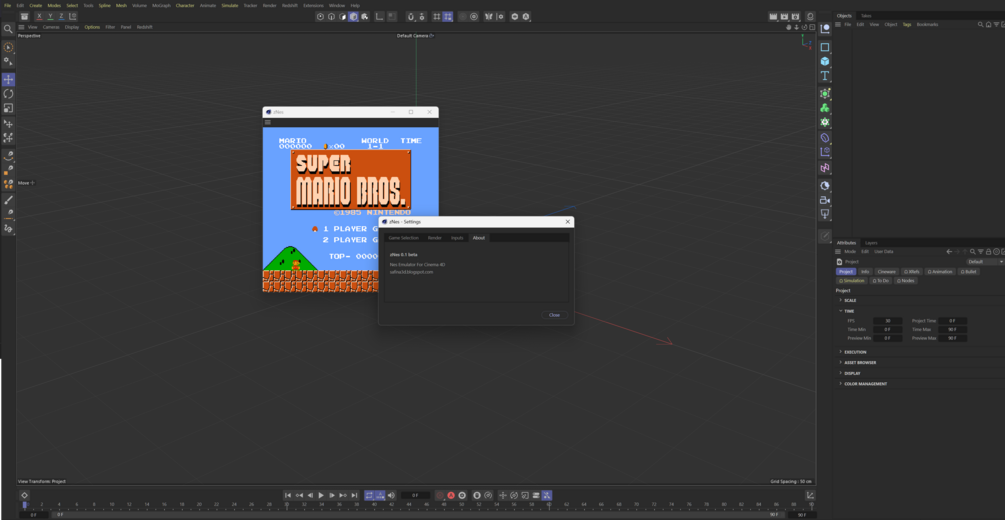This screenshot has width=1005, height=520.
Task: Toggle Enable Snap icon in top toolbar
Action: click(411, 17)
